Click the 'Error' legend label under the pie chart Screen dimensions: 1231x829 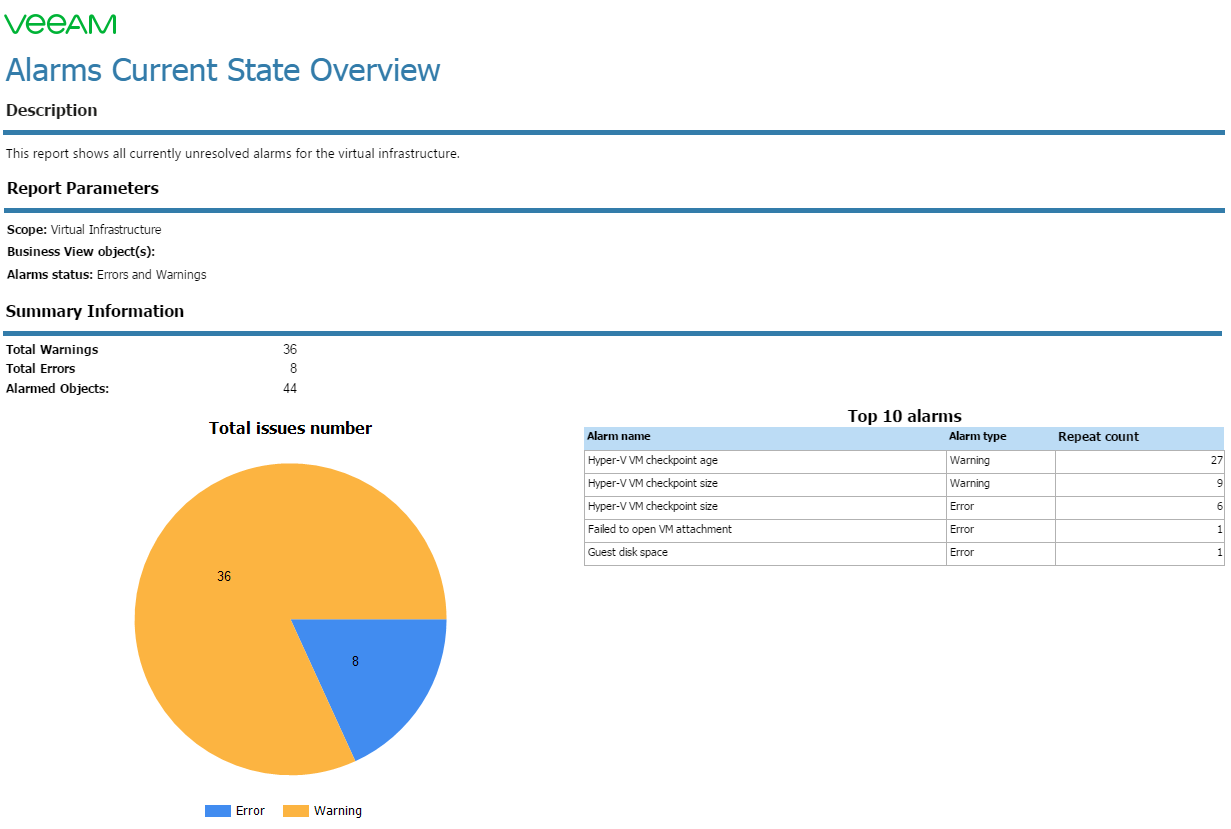point(250,811)
